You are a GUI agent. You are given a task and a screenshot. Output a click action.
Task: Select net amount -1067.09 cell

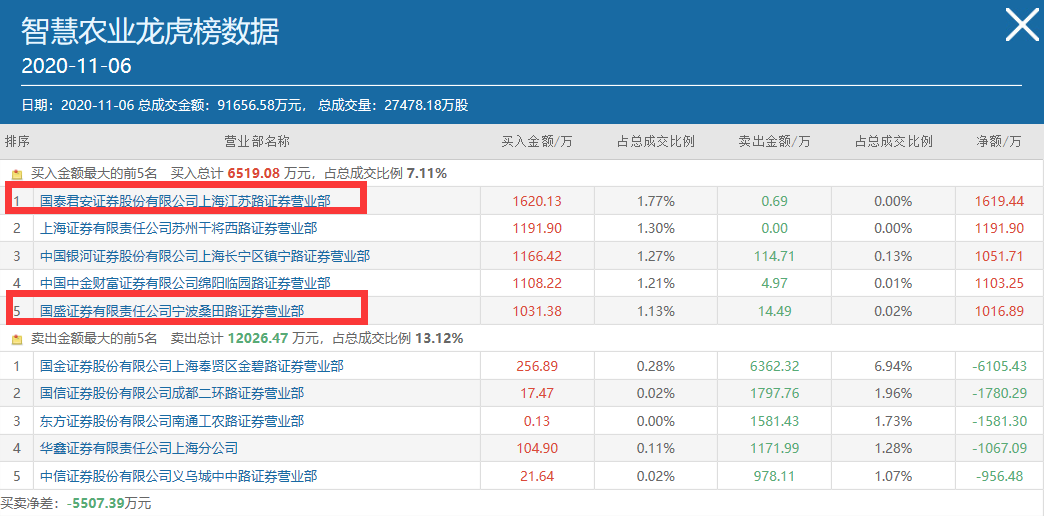coord(999,448)
